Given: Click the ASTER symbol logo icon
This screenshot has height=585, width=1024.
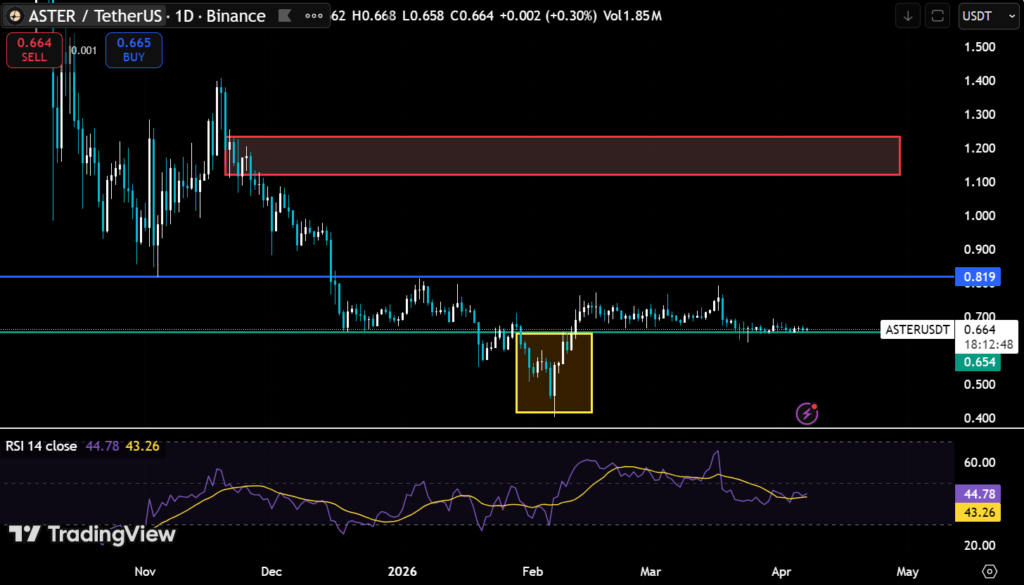Looking at the screenshot, I should (14, 15).
